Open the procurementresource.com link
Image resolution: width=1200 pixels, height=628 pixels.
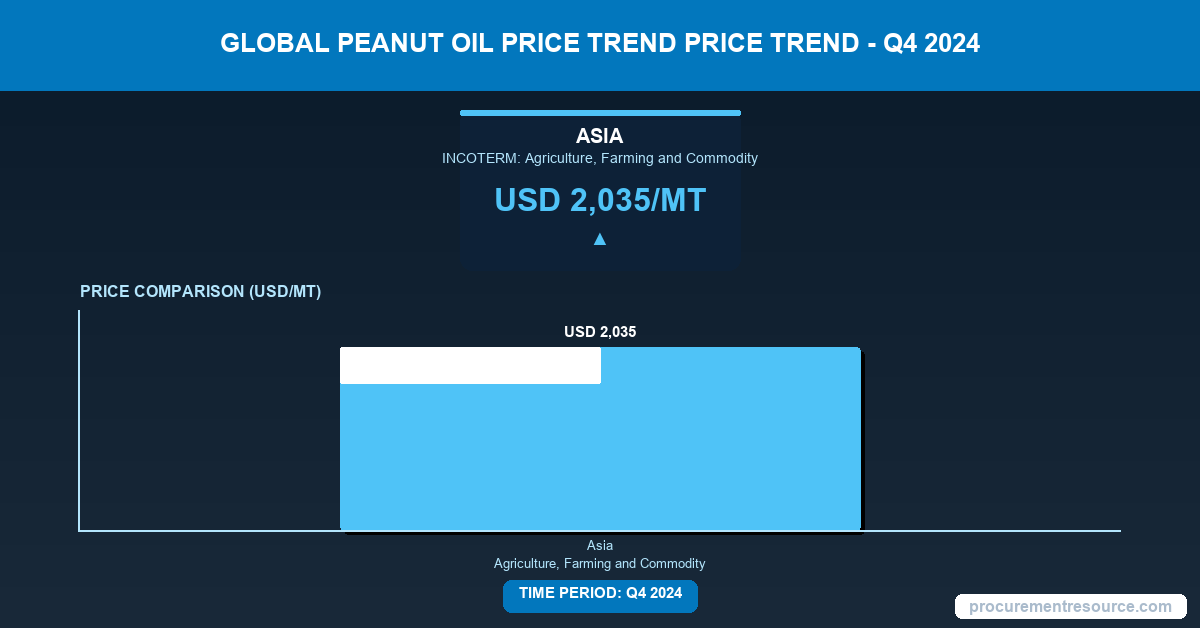1070,606
